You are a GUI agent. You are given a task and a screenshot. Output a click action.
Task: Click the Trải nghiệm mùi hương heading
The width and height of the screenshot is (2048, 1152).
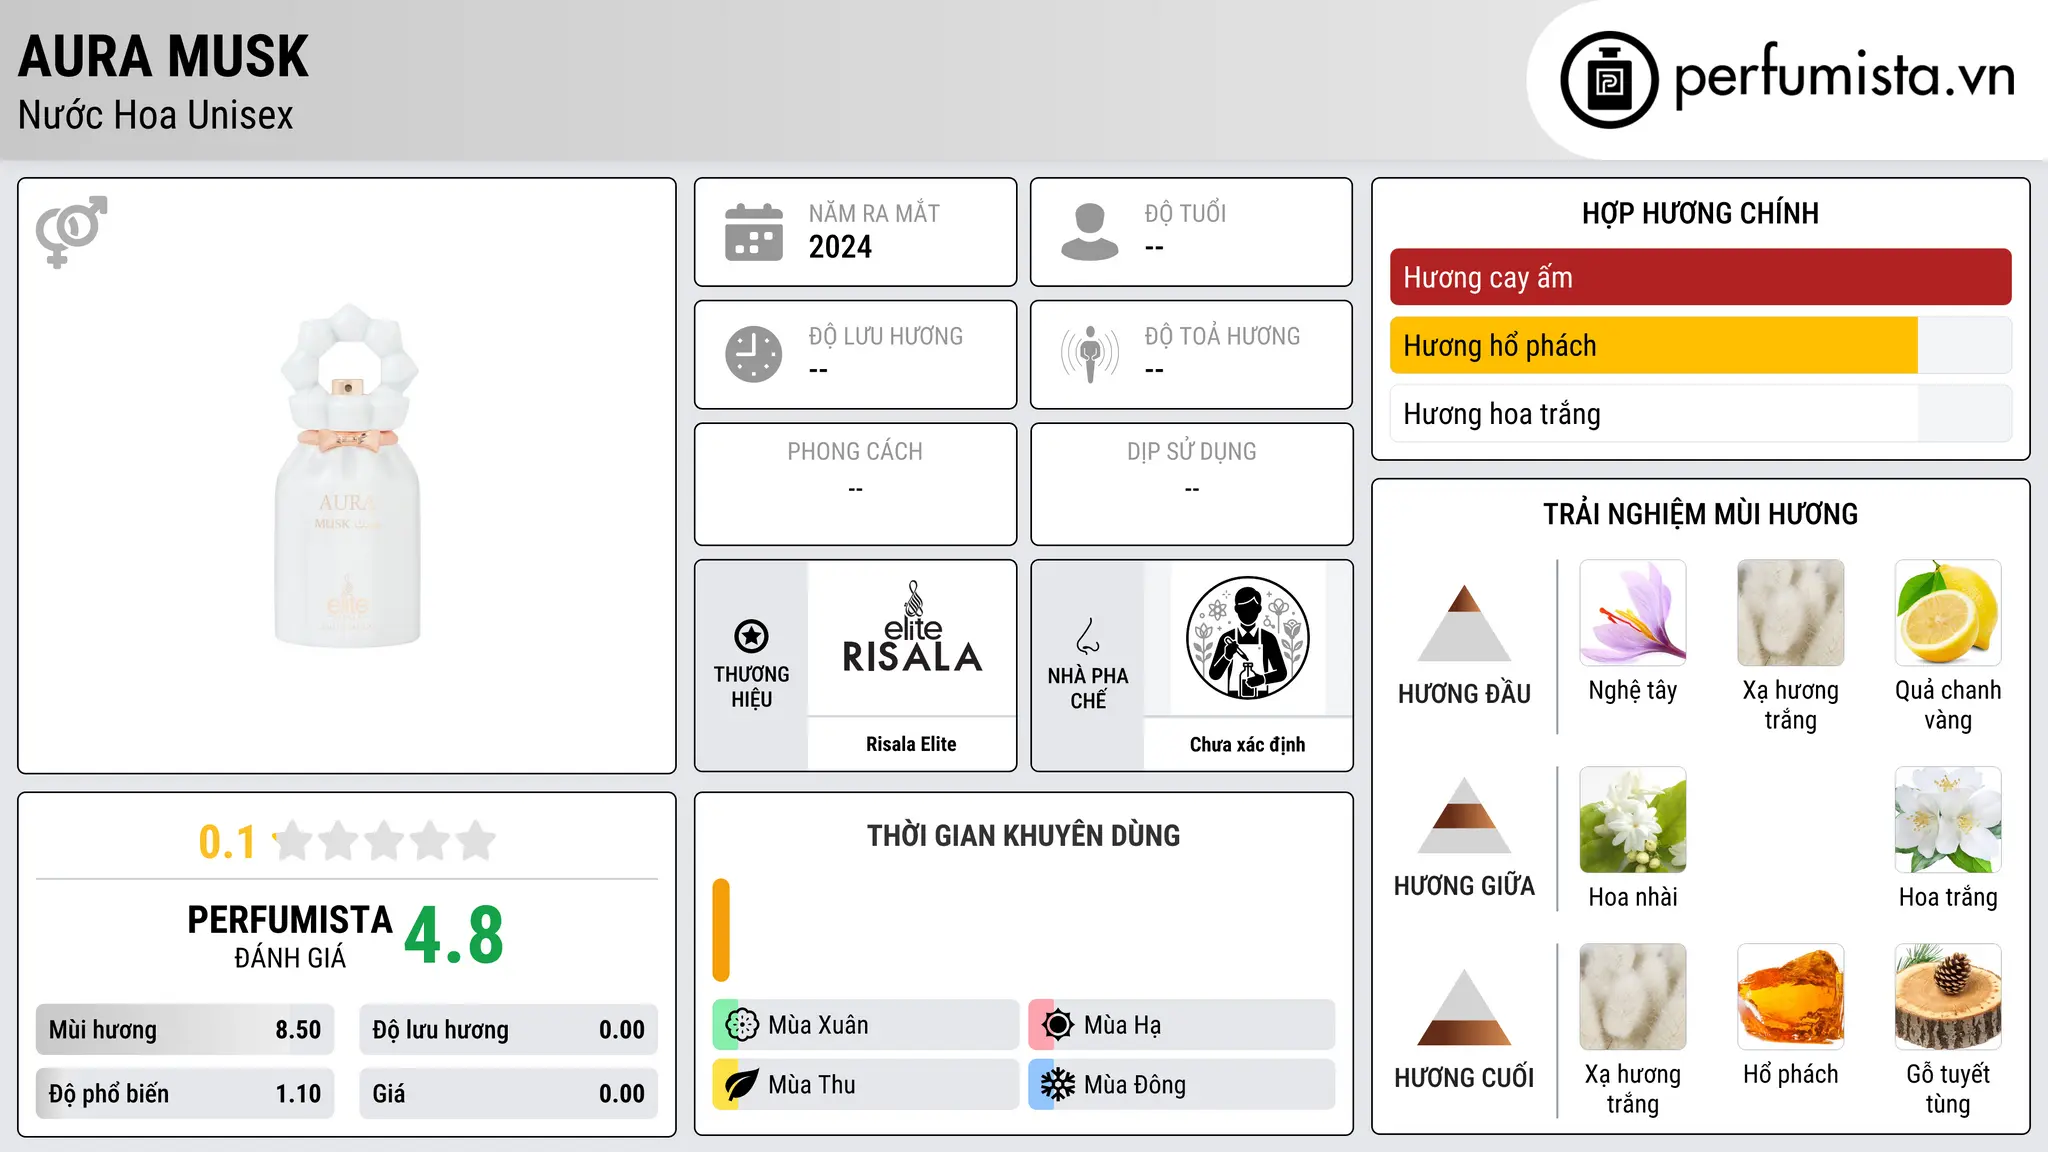tap(1700, 514)
